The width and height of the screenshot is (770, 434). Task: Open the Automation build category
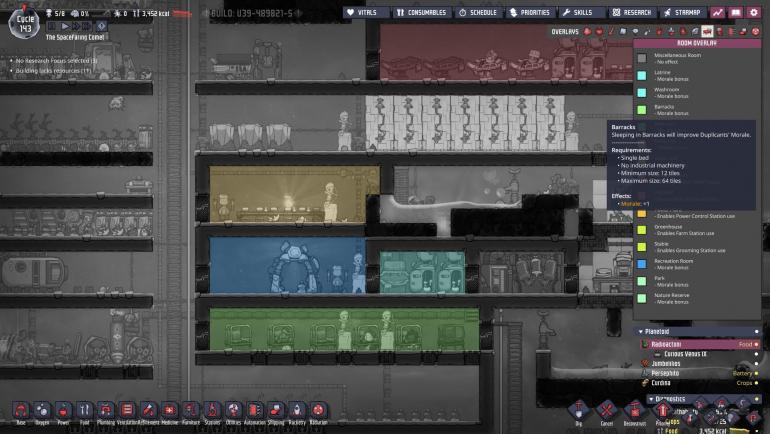point(254,410)
